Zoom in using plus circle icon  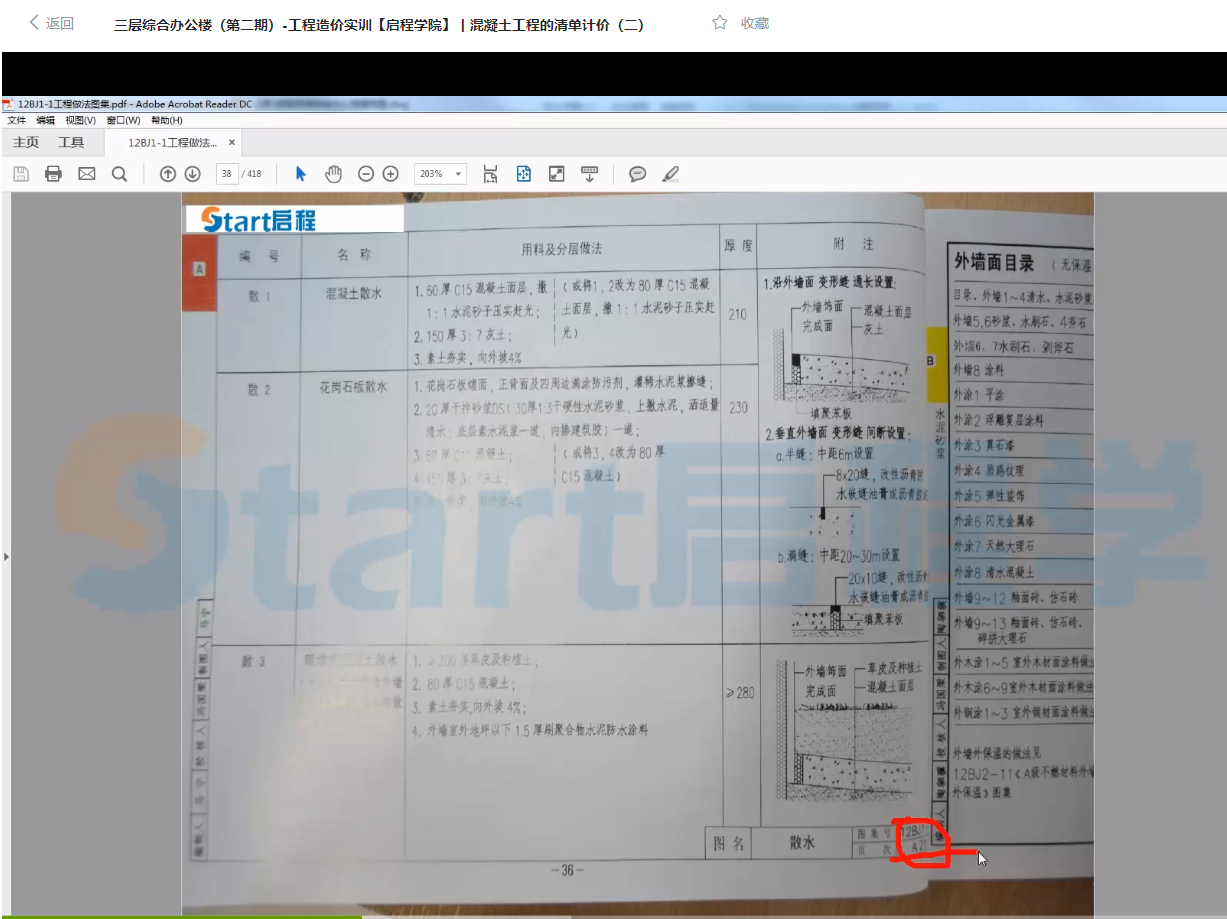391,174
